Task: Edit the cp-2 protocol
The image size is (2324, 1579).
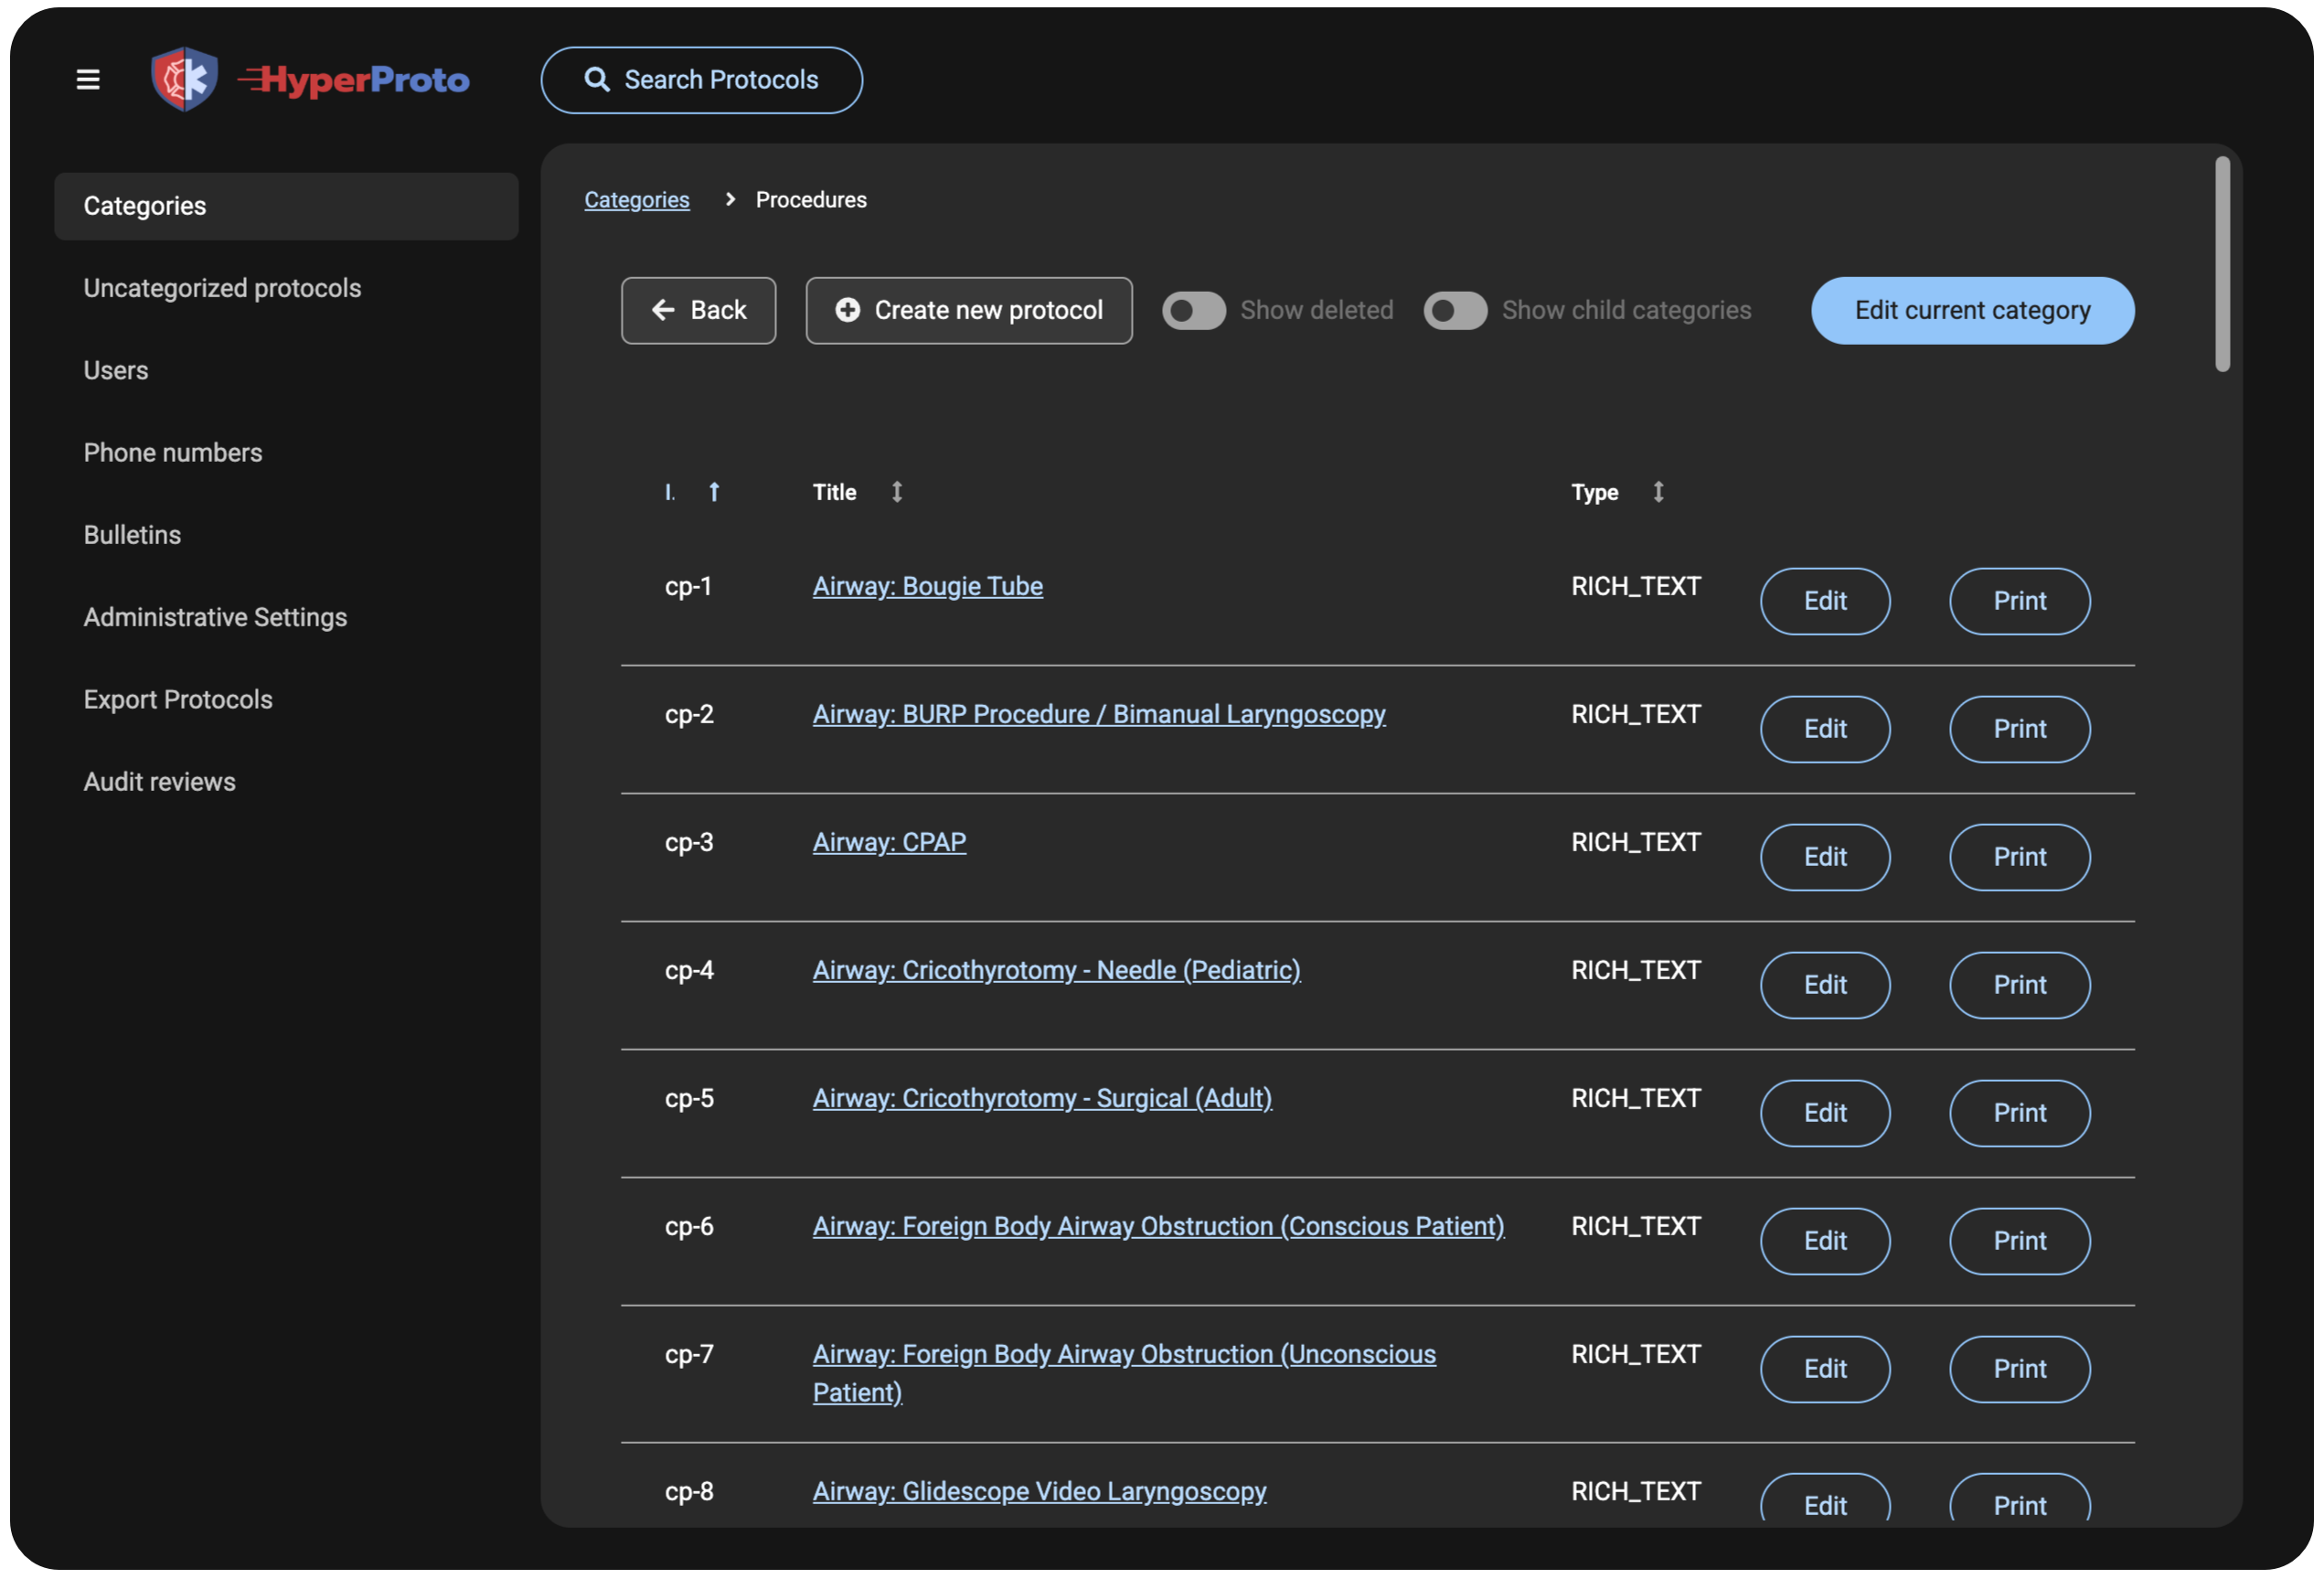Action: 1825,729
